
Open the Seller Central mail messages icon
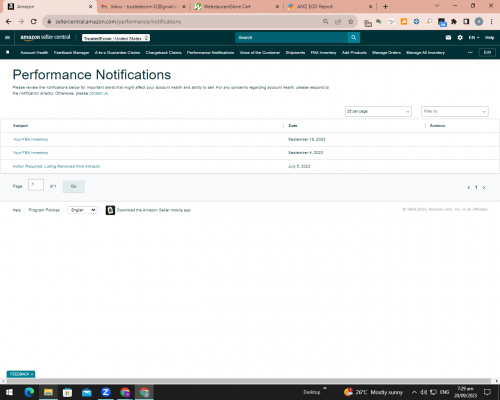(x=448, y=38)
